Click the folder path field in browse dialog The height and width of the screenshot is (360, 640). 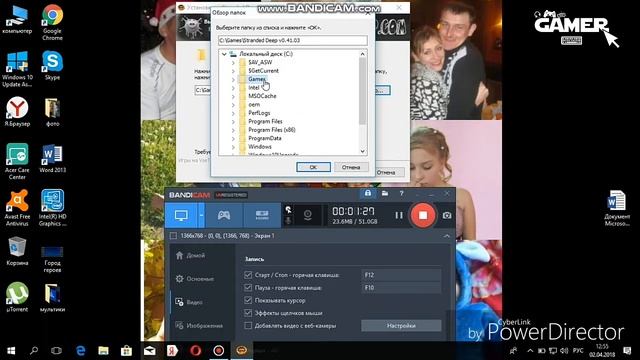click(x=293, y=40)
